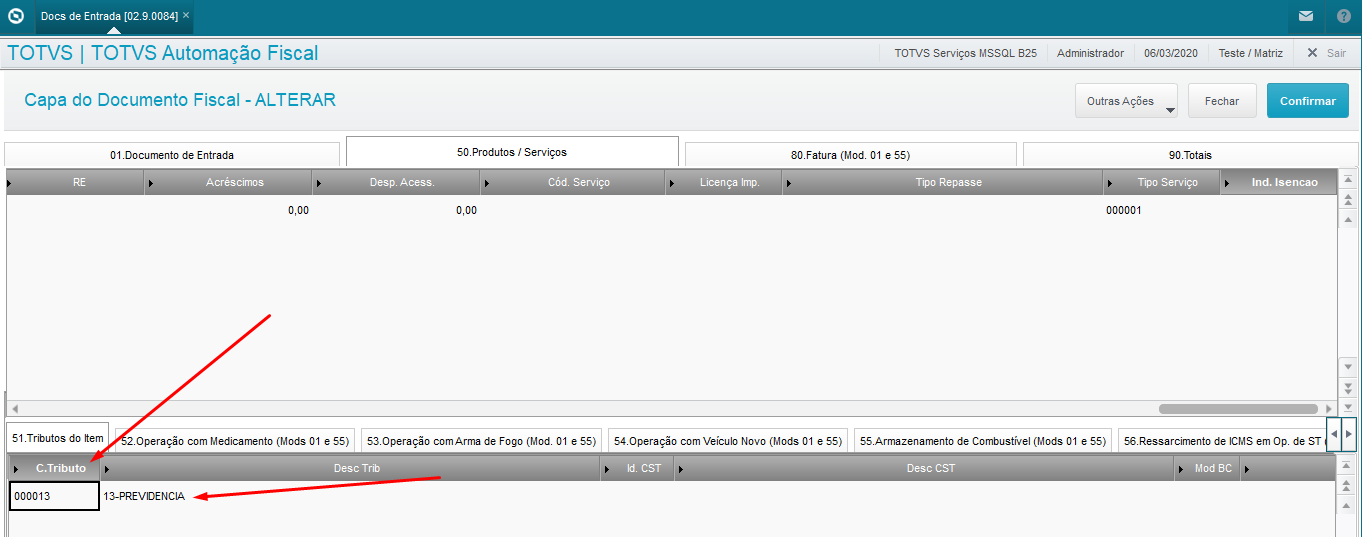Open the 51.Tributos do Item sub-tab
1362x537 pixels.
pos(58,438)
